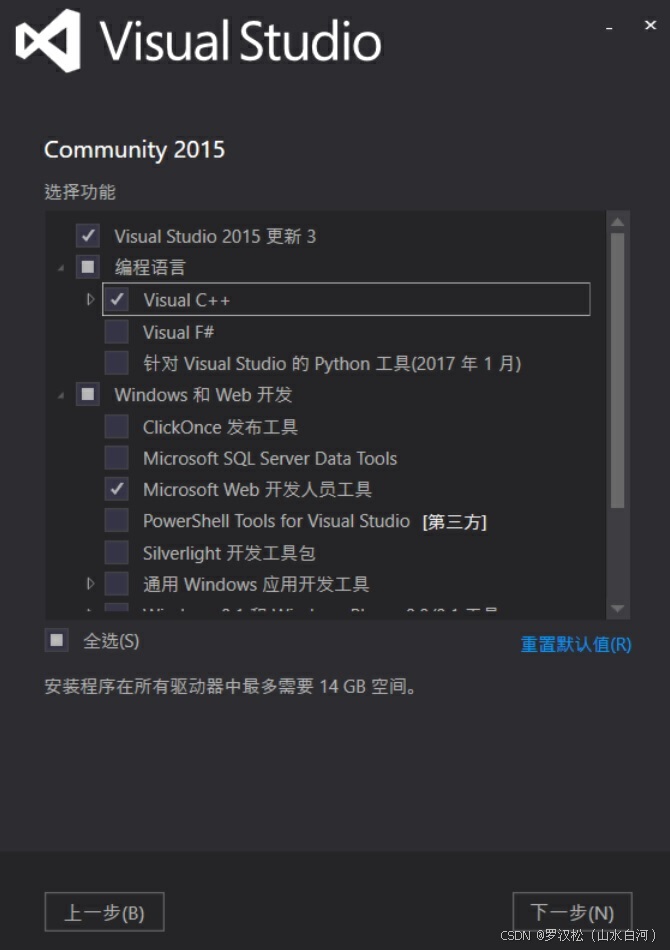Click the 重置默认值(R) link
670x950 pixels.
[x=575, y=644]
